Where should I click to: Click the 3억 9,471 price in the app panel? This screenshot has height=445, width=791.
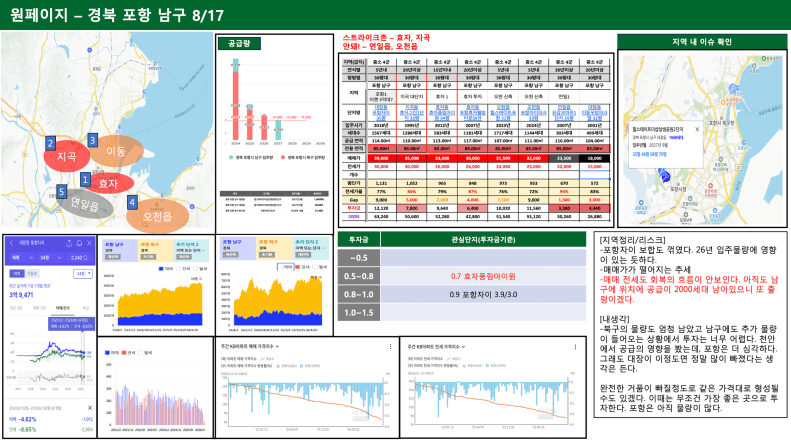tap(21, 295)
